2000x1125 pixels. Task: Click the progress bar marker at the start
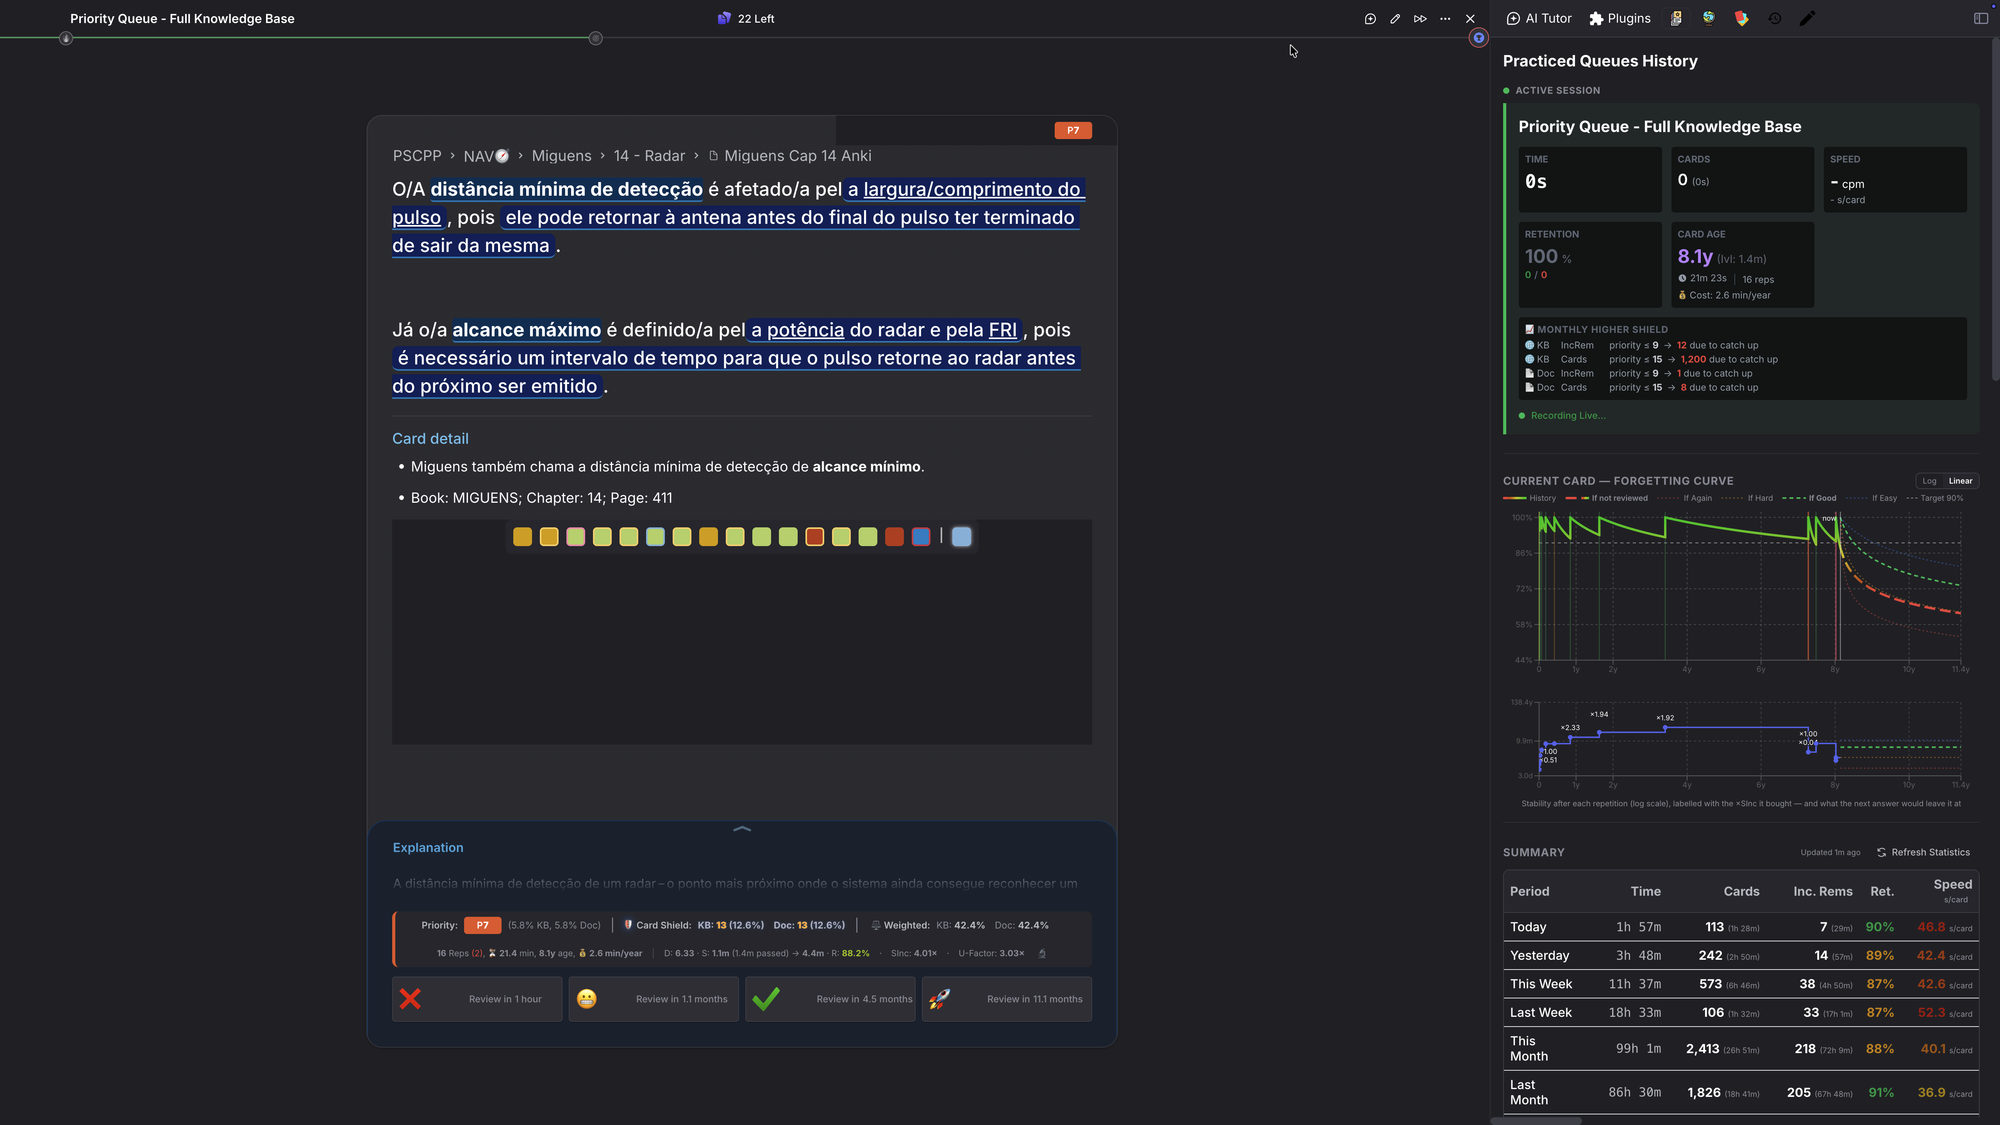[66, 38]
